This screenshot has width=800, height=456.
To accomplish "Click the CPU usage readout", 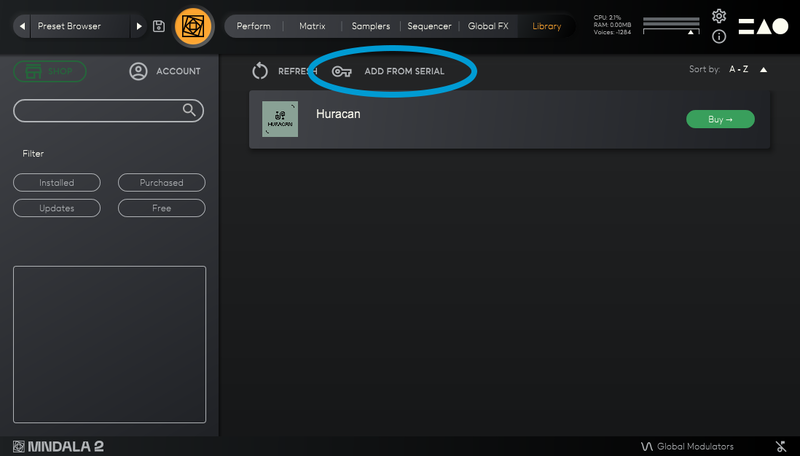I will [607, 17].
